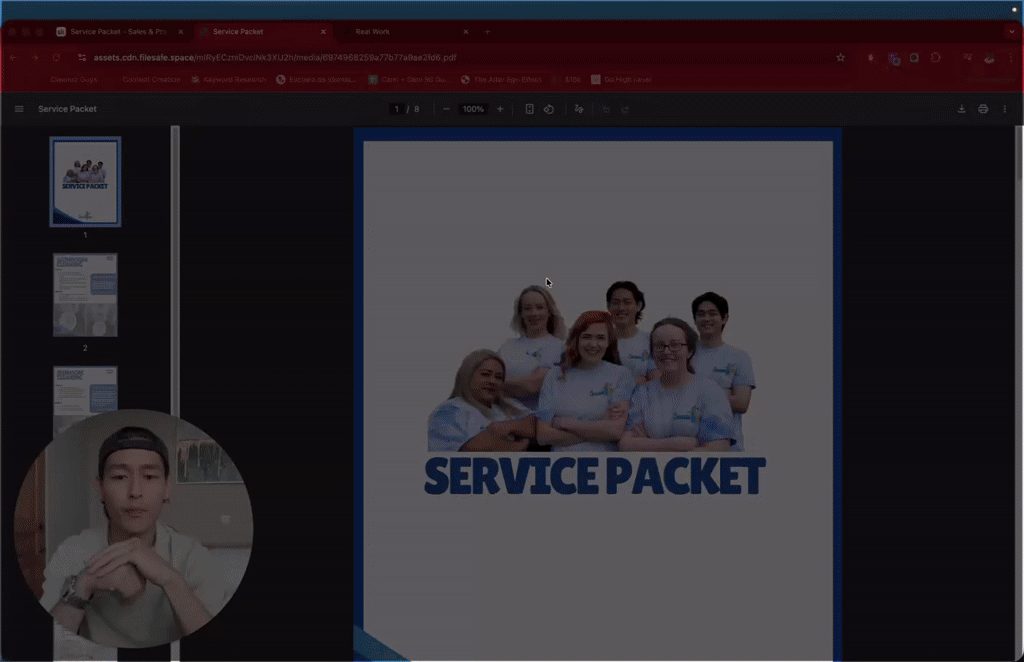Image resolution: width=1024 pixels, height=662 pixels.
Task: Go forward in browser history
Action: 35,57
